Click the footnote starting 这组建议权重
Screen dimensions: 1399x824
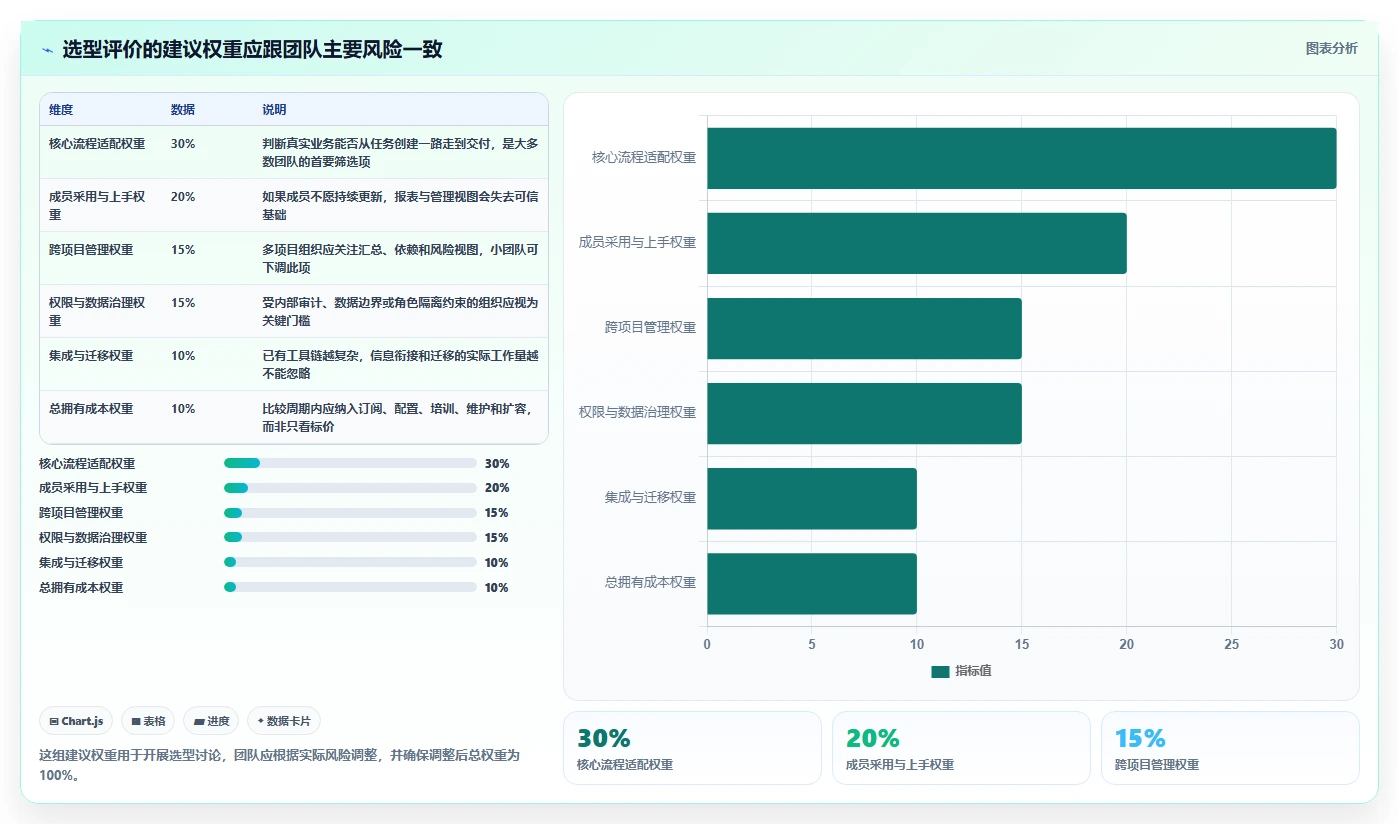pyautogui.click(x=279, y=765)
